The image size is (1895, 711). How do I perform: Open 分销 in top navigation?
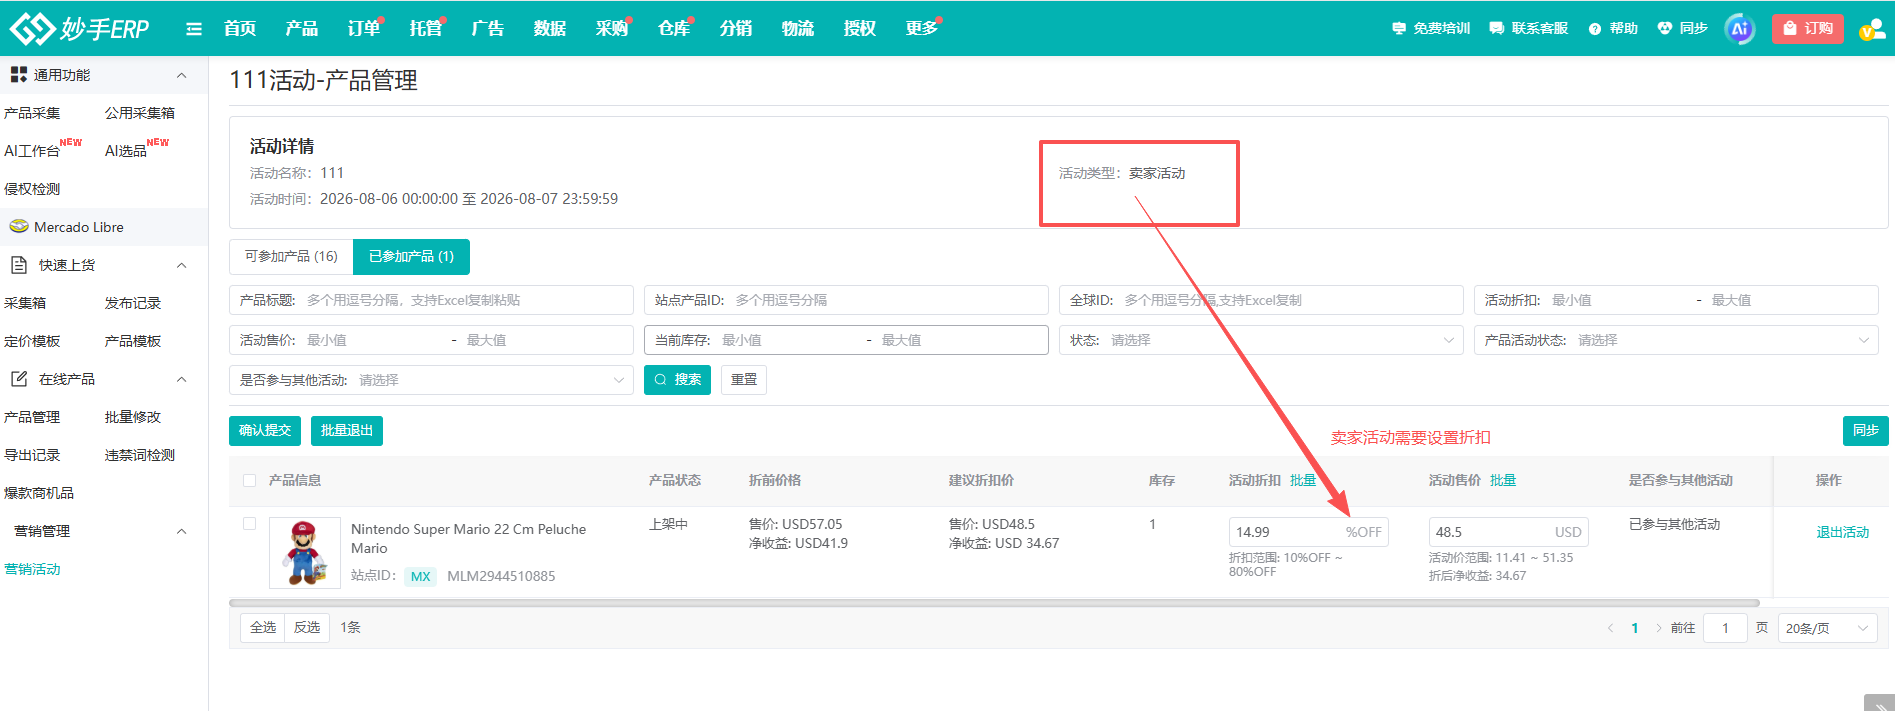coord(736,28)
